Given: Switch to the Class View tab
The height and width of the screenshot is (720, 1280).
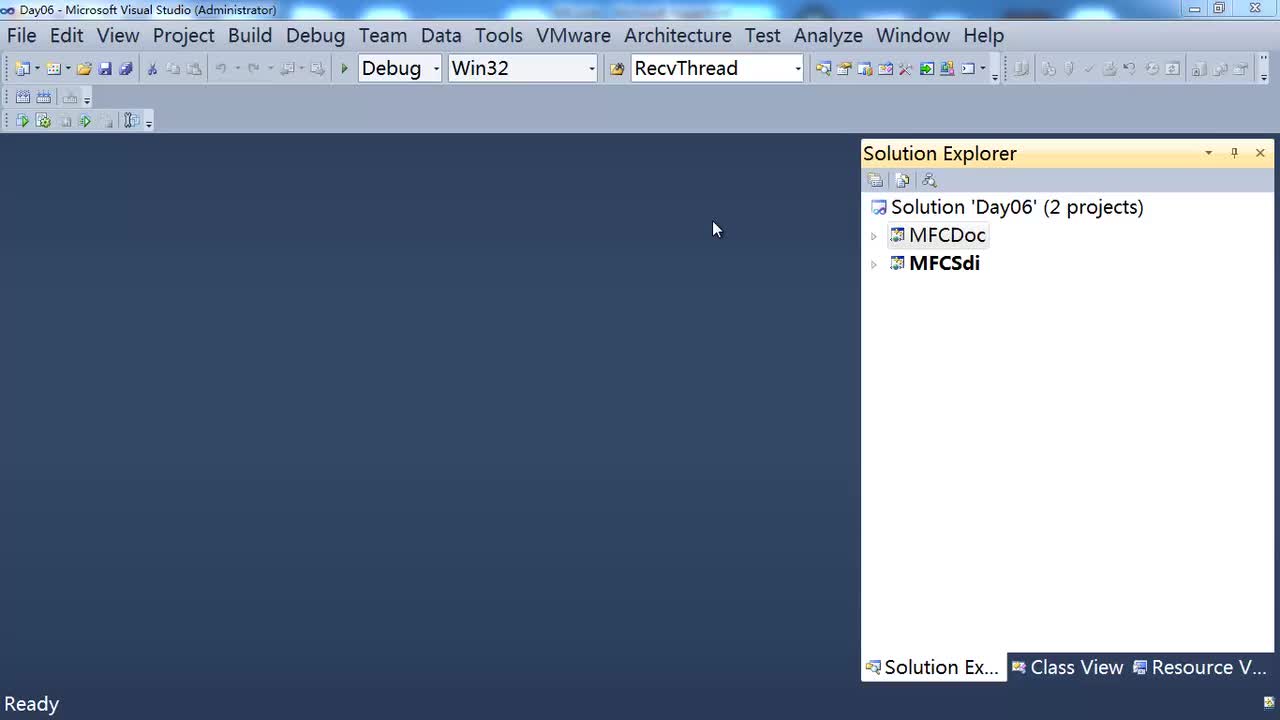Looking at the screenshot, I should [x=1067, y=667].
